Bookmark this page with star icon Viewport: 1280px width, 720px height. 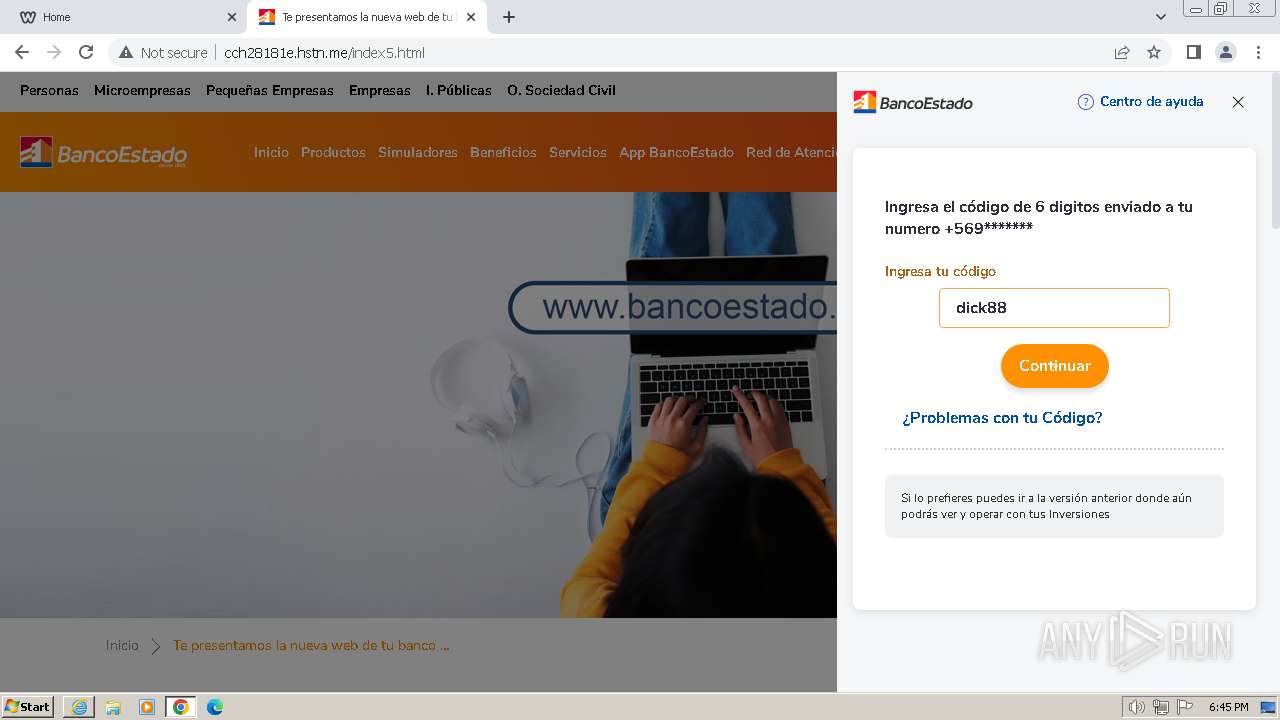(1154, 52)
